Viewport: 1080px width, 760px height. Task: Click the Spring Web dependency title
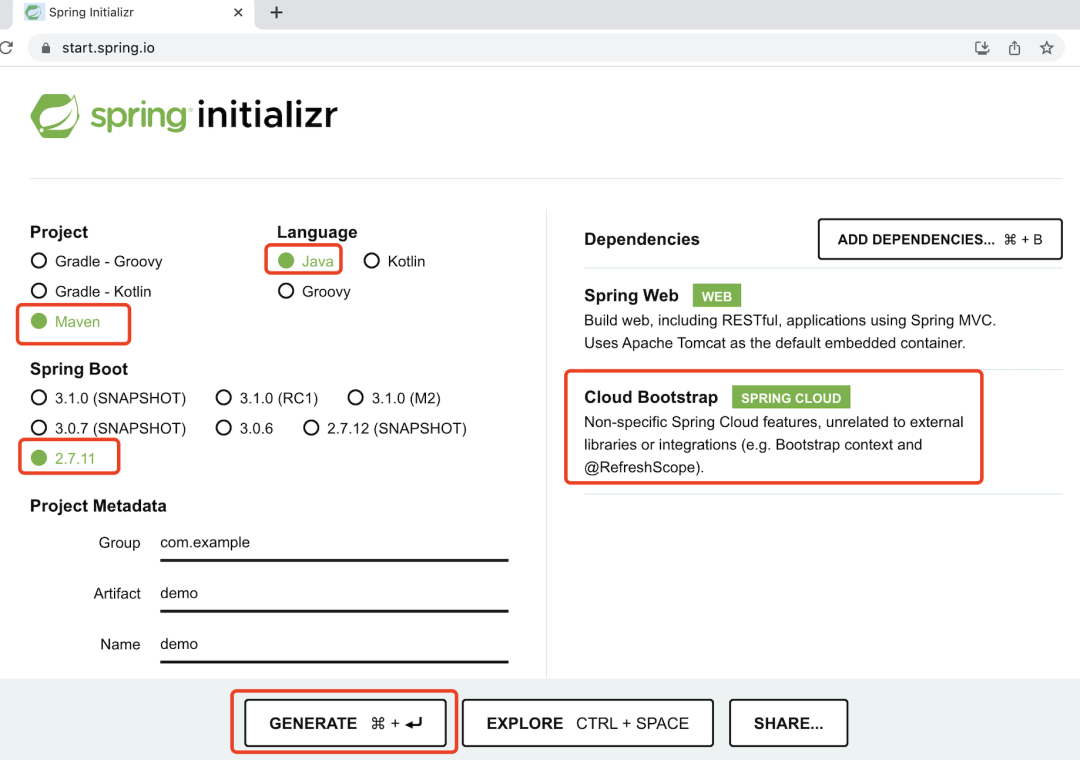point(631,296)
